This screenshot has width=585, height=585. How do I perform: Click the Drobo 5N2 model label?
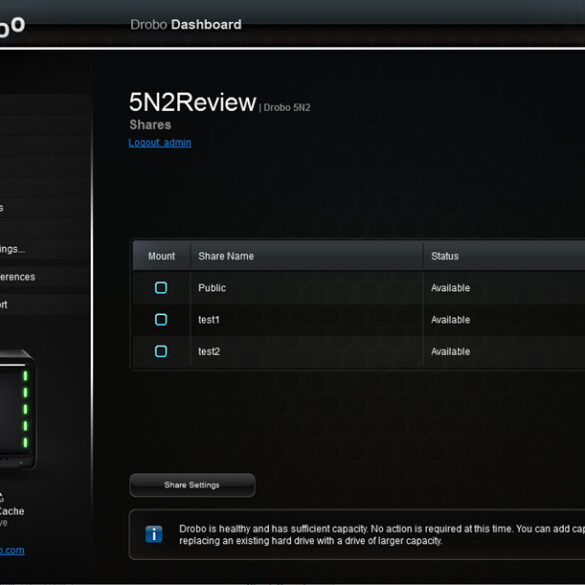pos(287,107)
